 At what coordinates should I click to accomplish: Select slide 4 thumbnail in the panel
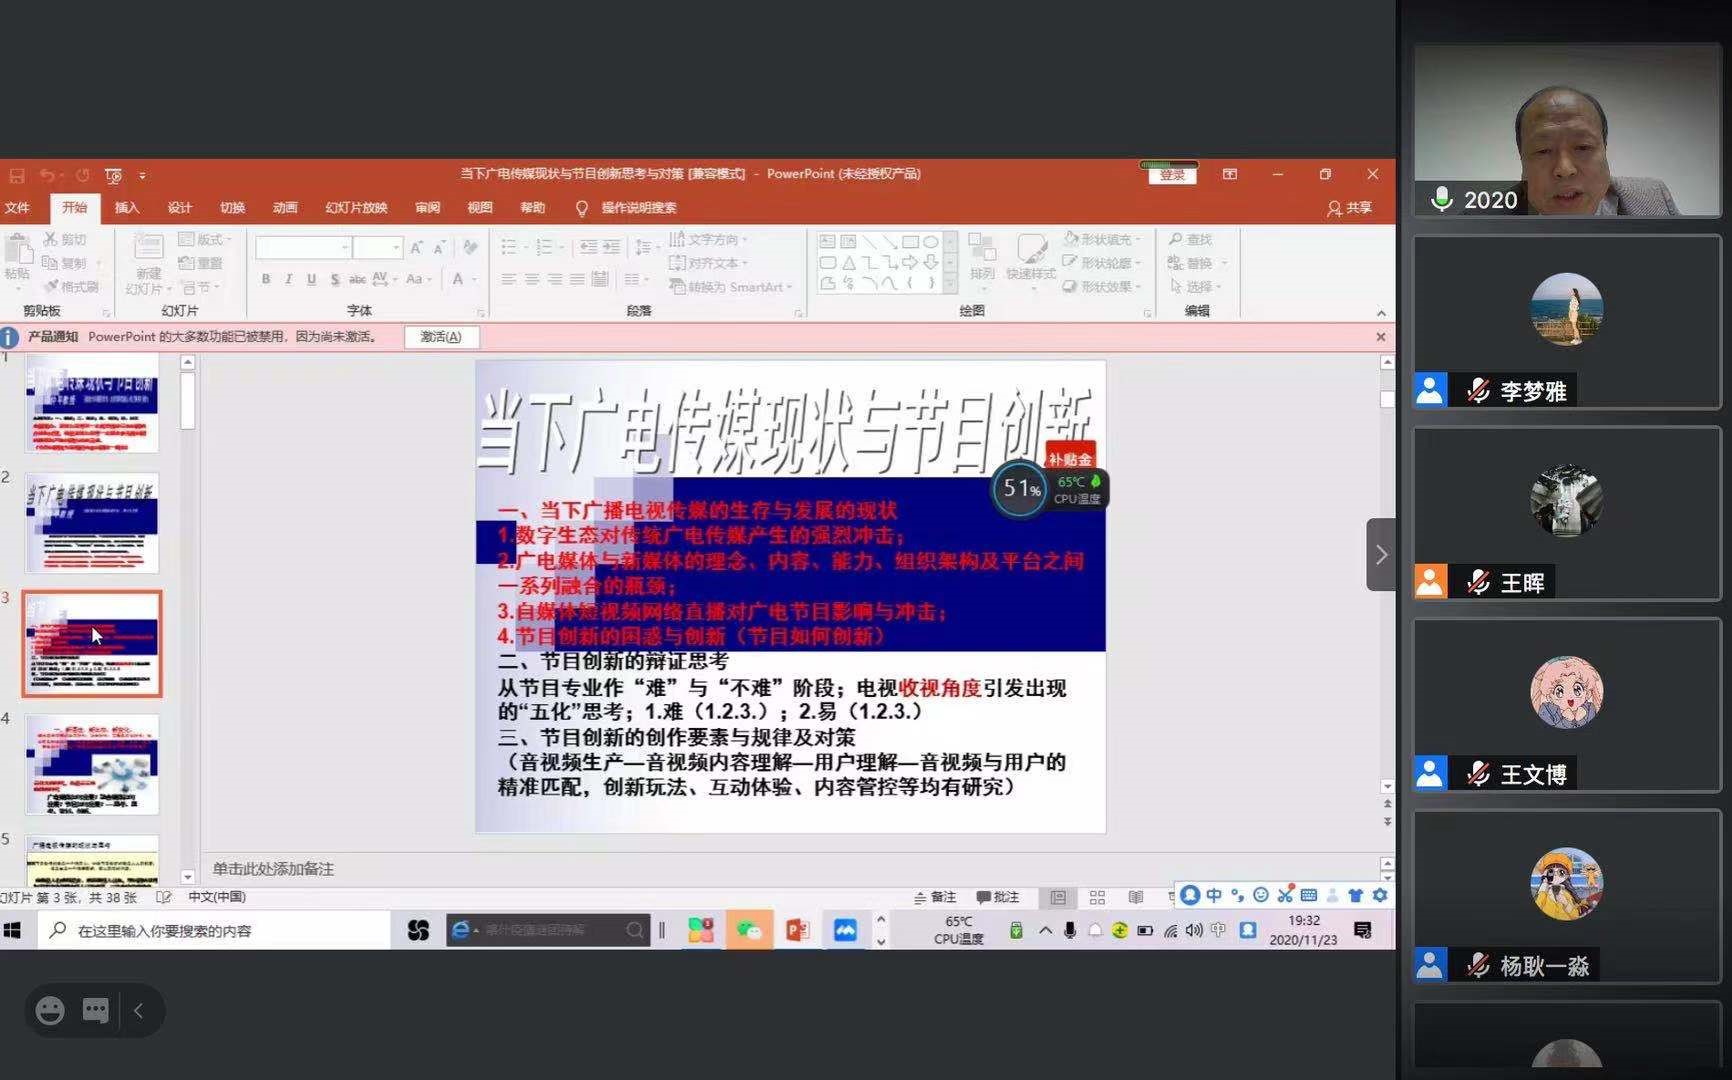point(92,764)
